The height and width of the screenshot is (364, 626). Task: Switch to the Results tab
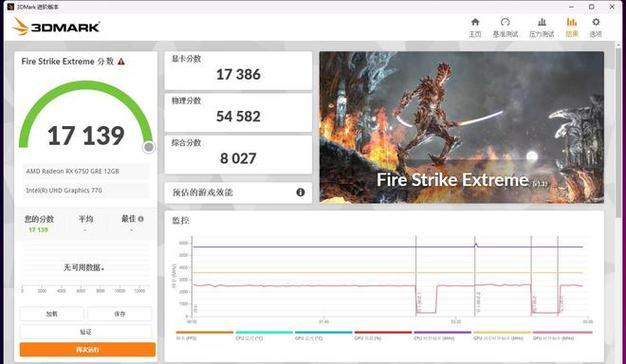tap(572, 27)
